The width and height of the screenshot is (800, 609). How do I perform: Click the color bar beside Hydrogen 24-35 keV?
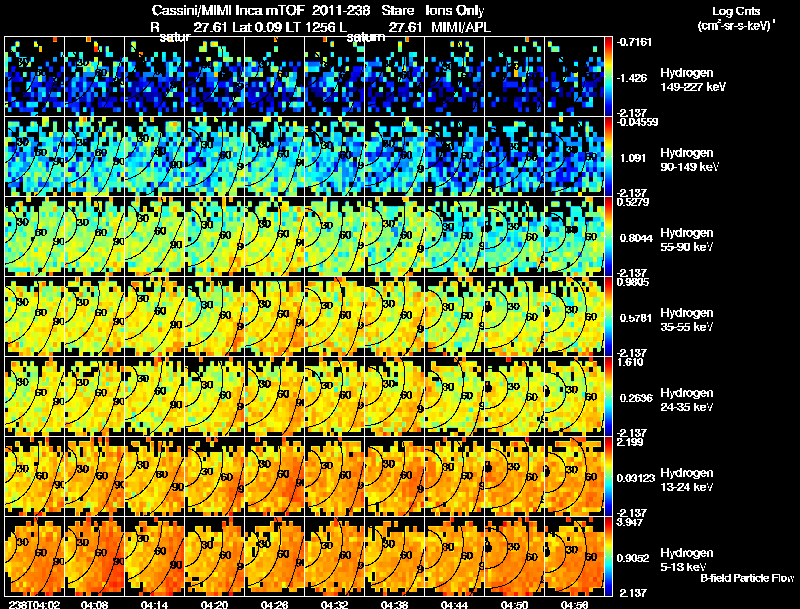pyautogui.click(x=608, y=397)
